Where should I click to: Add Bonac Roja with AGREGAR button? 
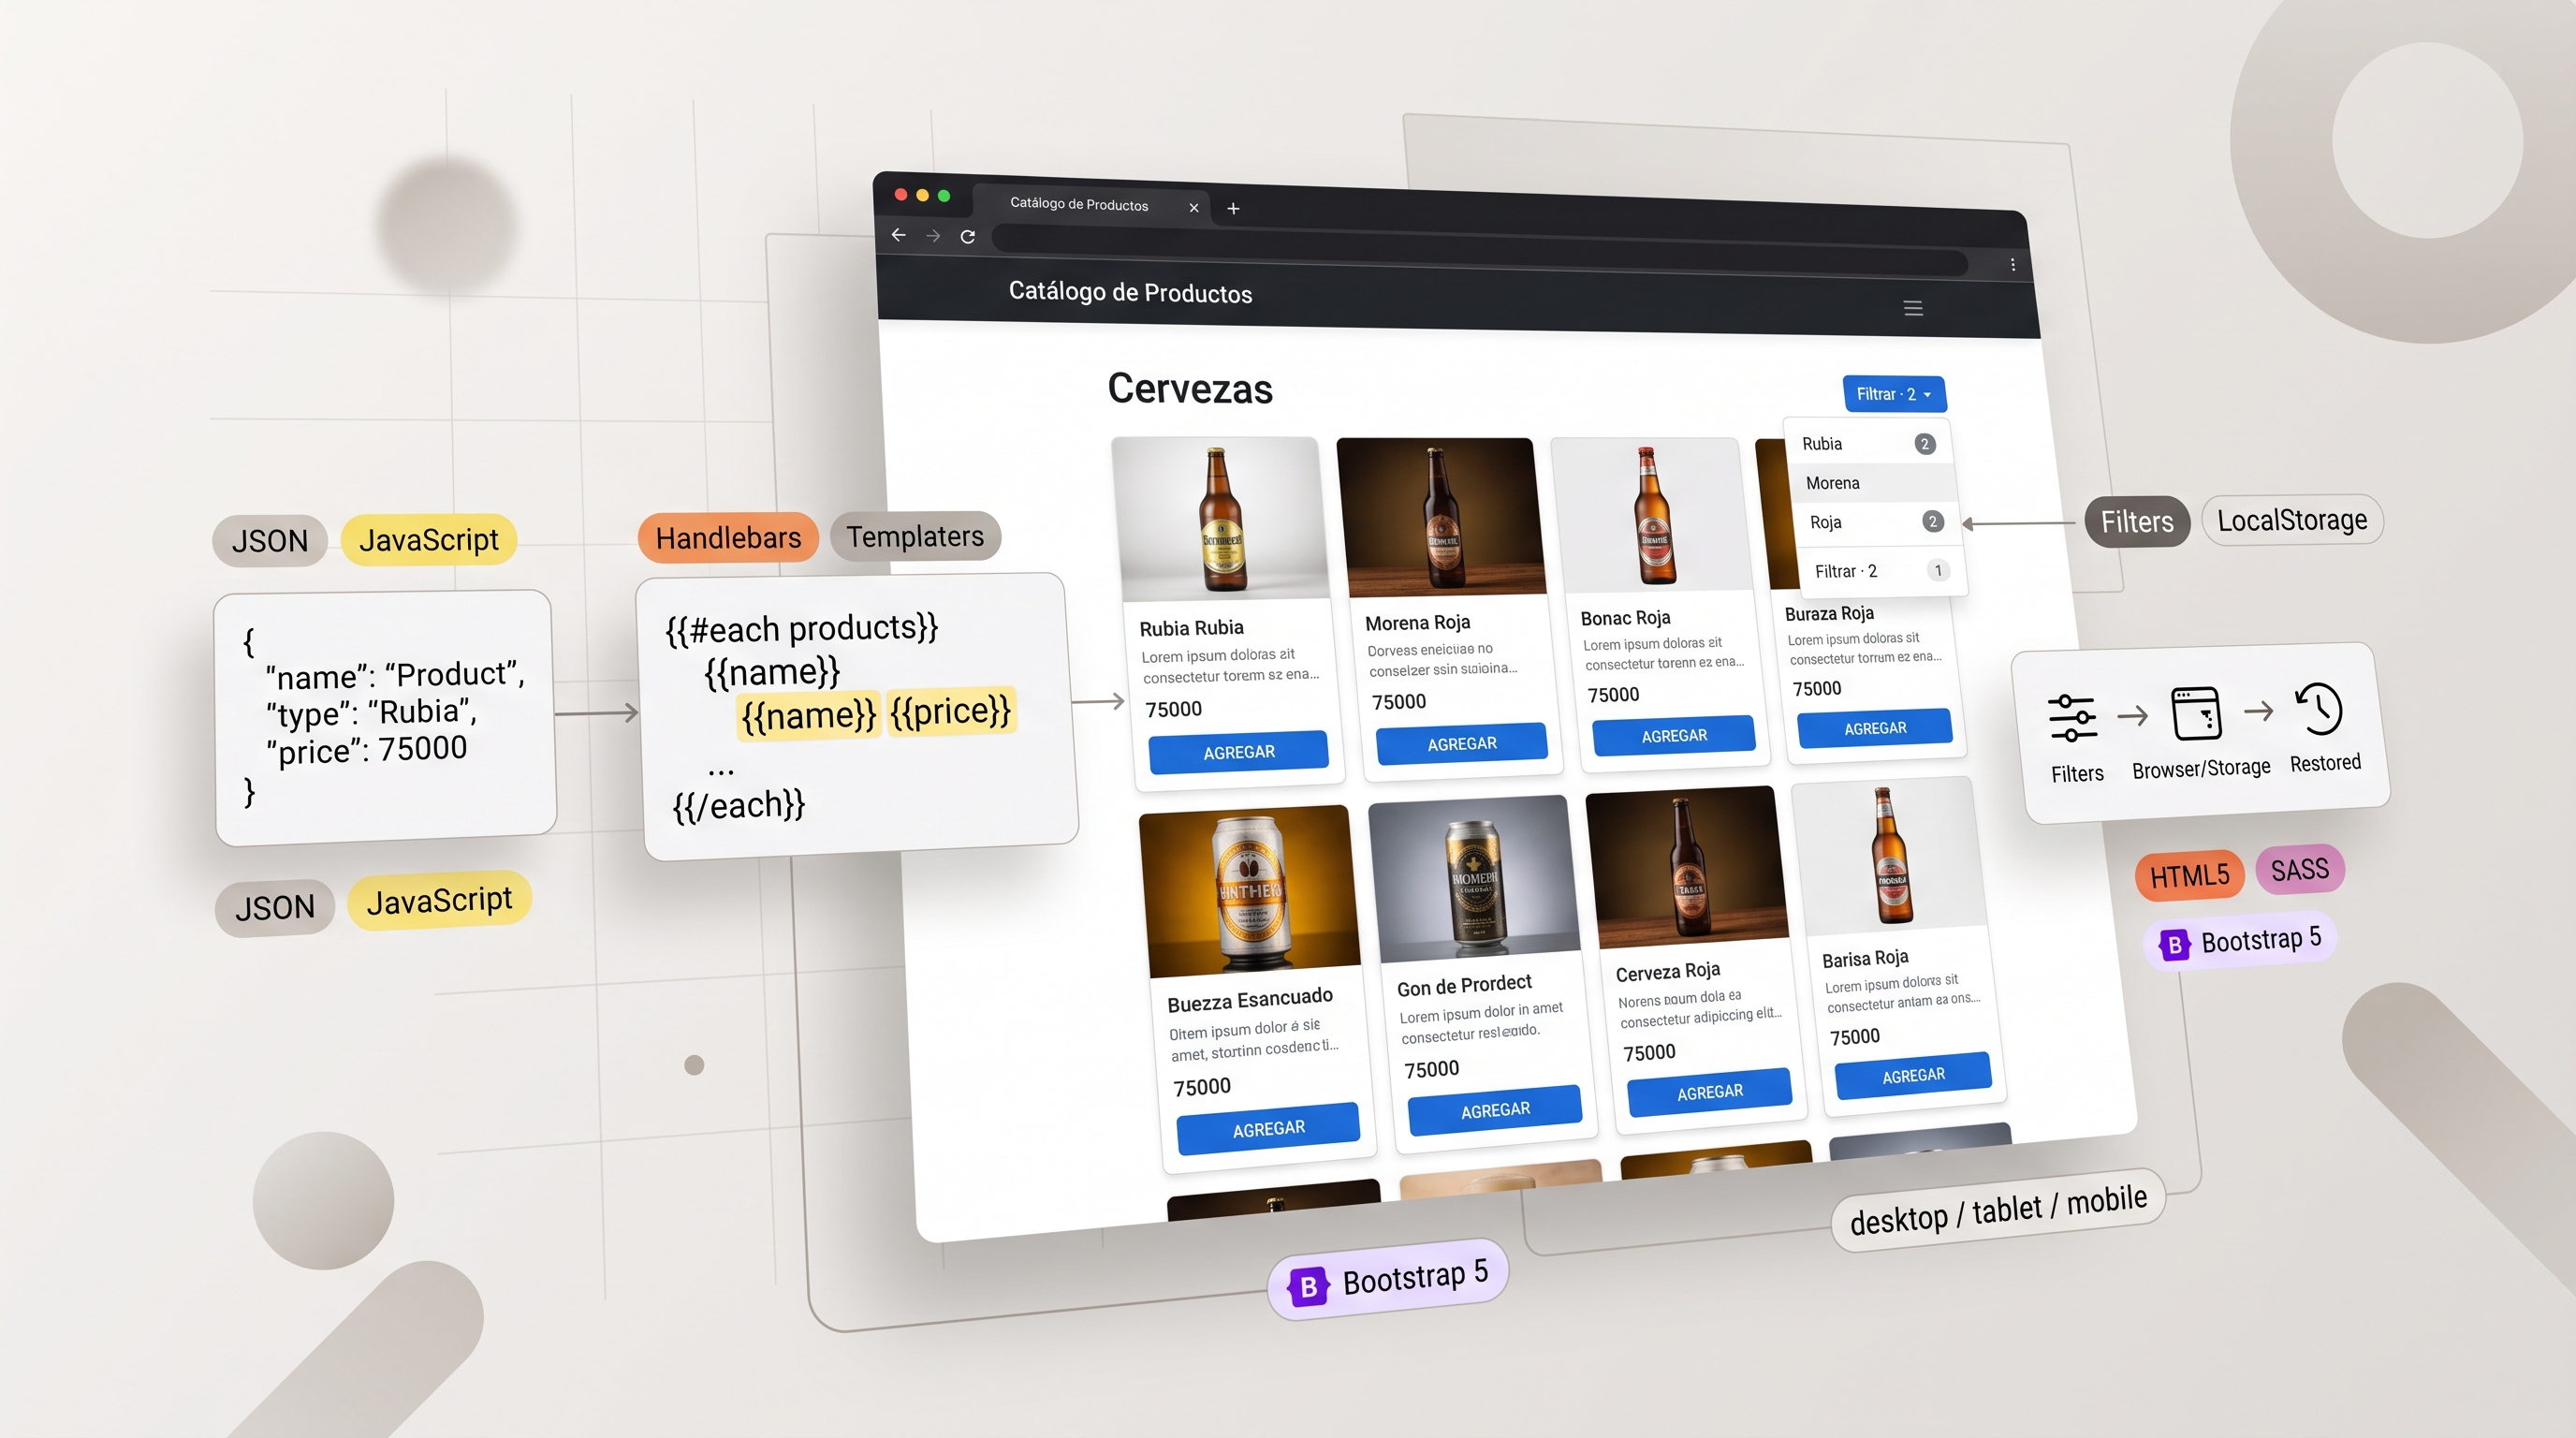[1673, 736]
